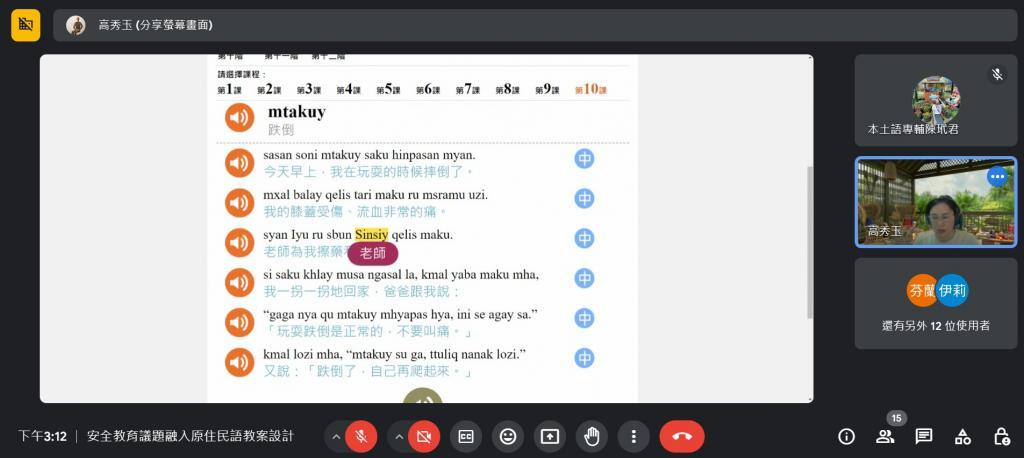Turn on closed captions
The height and width of the screenshot is (458, 1024).
466,436
